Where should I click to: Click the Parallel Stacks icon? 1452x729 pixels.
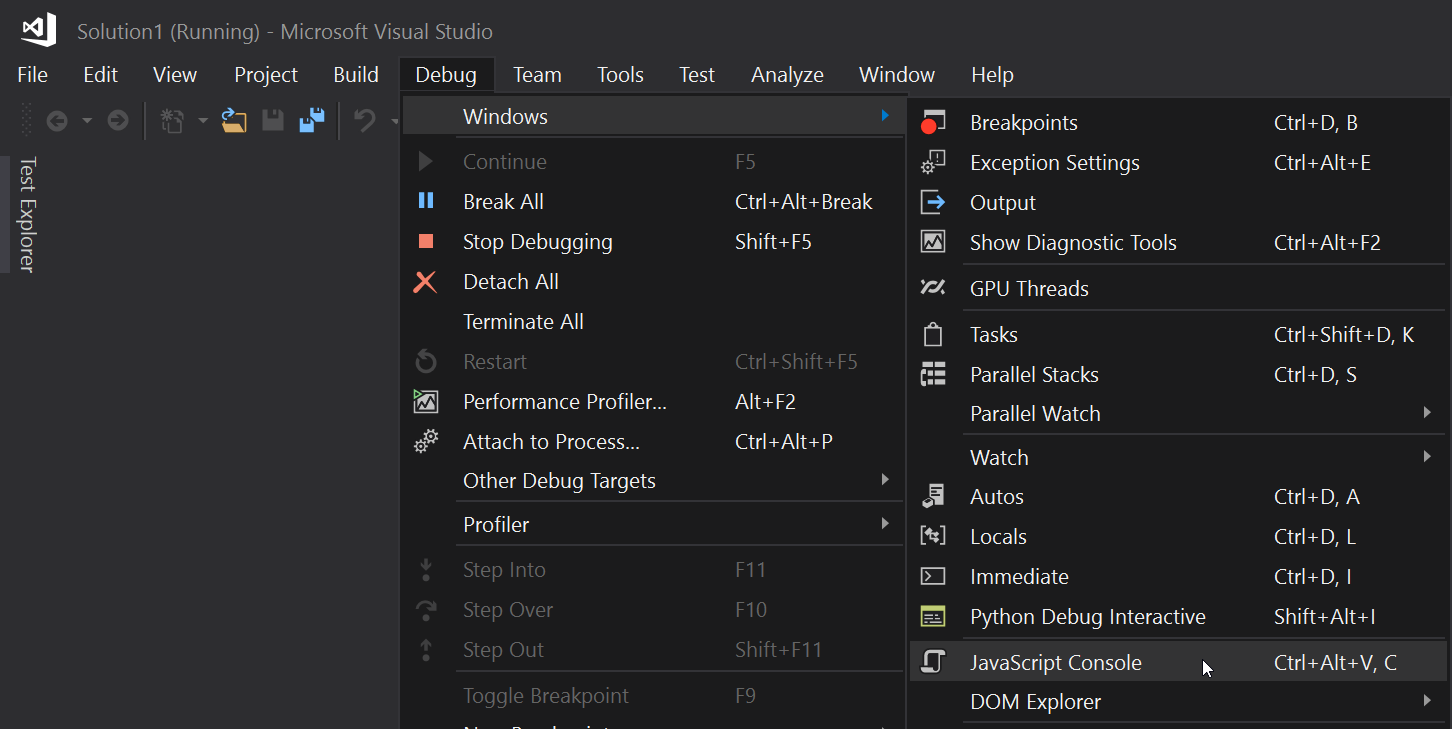pyautogui.click(x=933, y=374)
